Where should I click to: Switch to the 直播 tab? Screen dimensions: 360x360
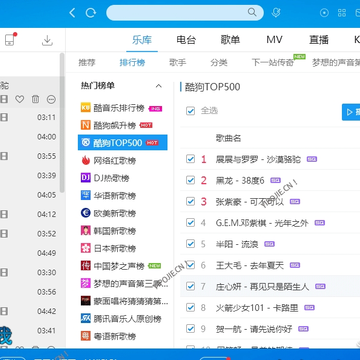[x=319, y=40]
